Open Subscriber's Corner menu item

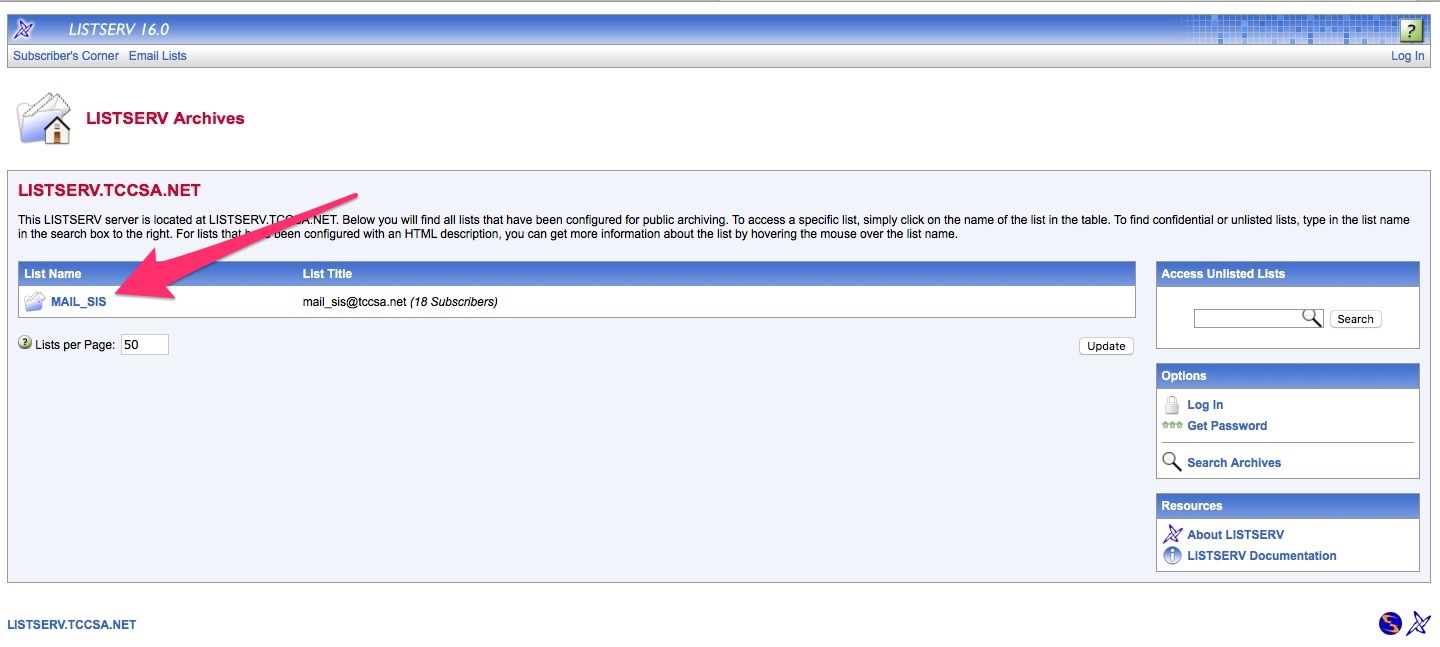(x=66, y=56)
